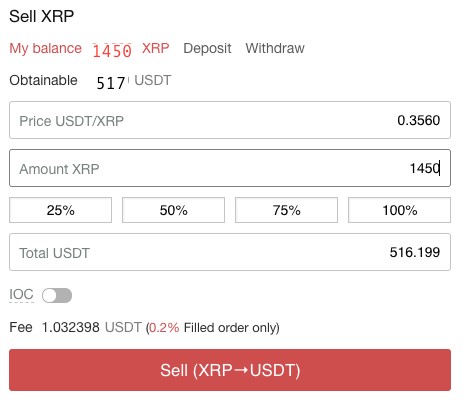Click the Deposit link
Image resolution: width=463 pixels, height=404 pixels.
click(207, 49)
